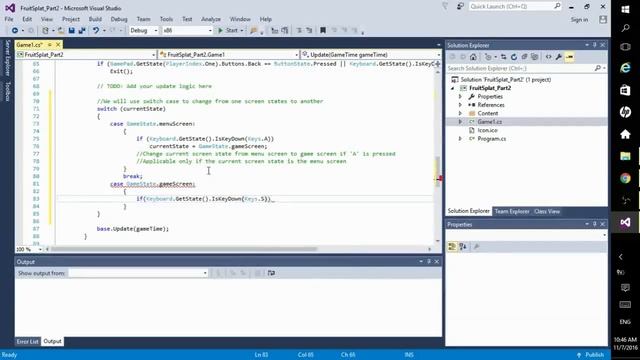Screen dimensions: 640x360
Task: Open the Build menu
Action: (95, 19)
